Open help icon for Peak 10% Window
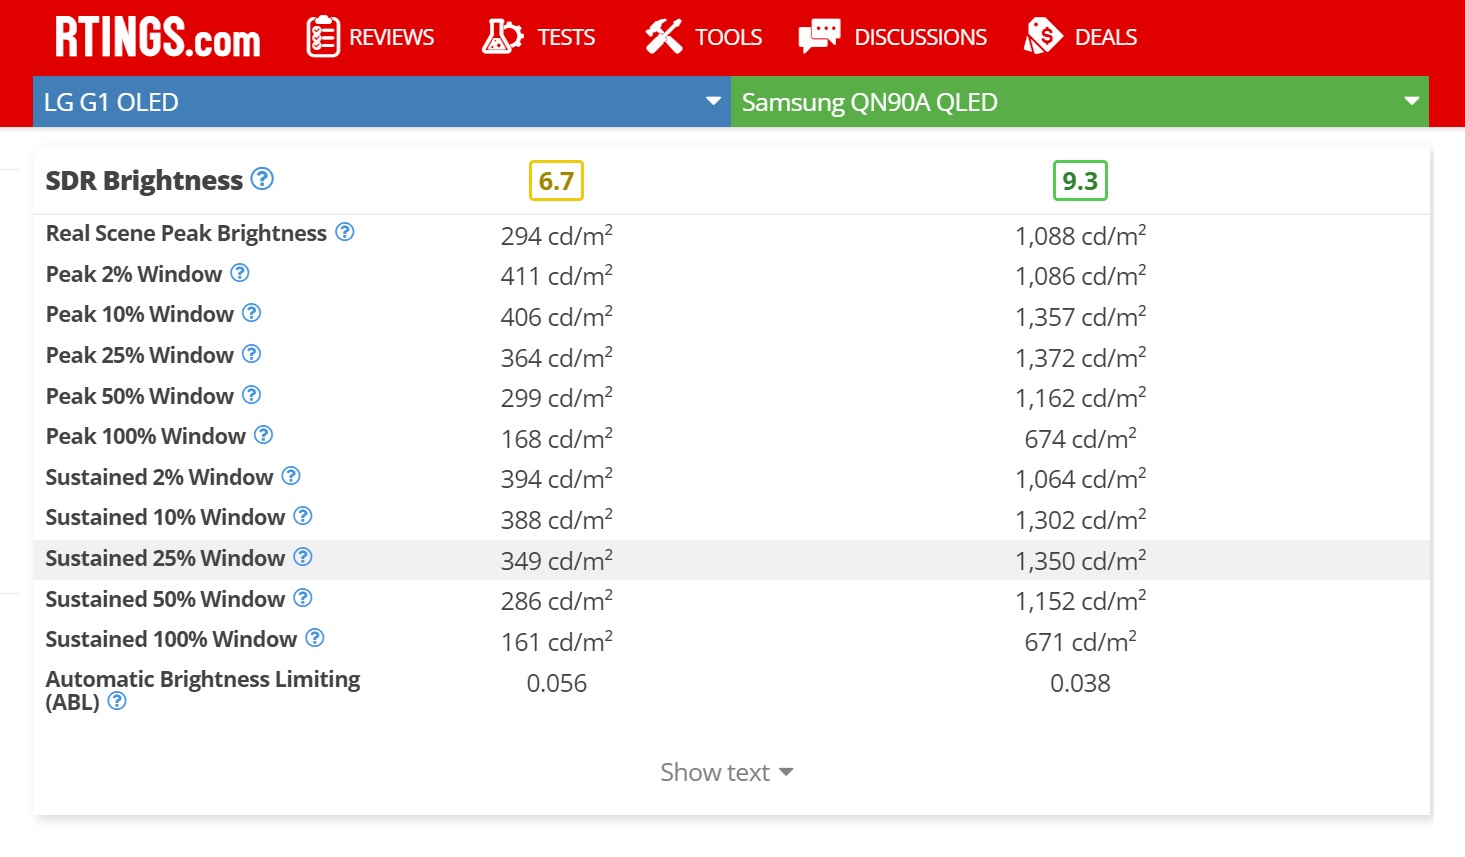 point(251,313)
